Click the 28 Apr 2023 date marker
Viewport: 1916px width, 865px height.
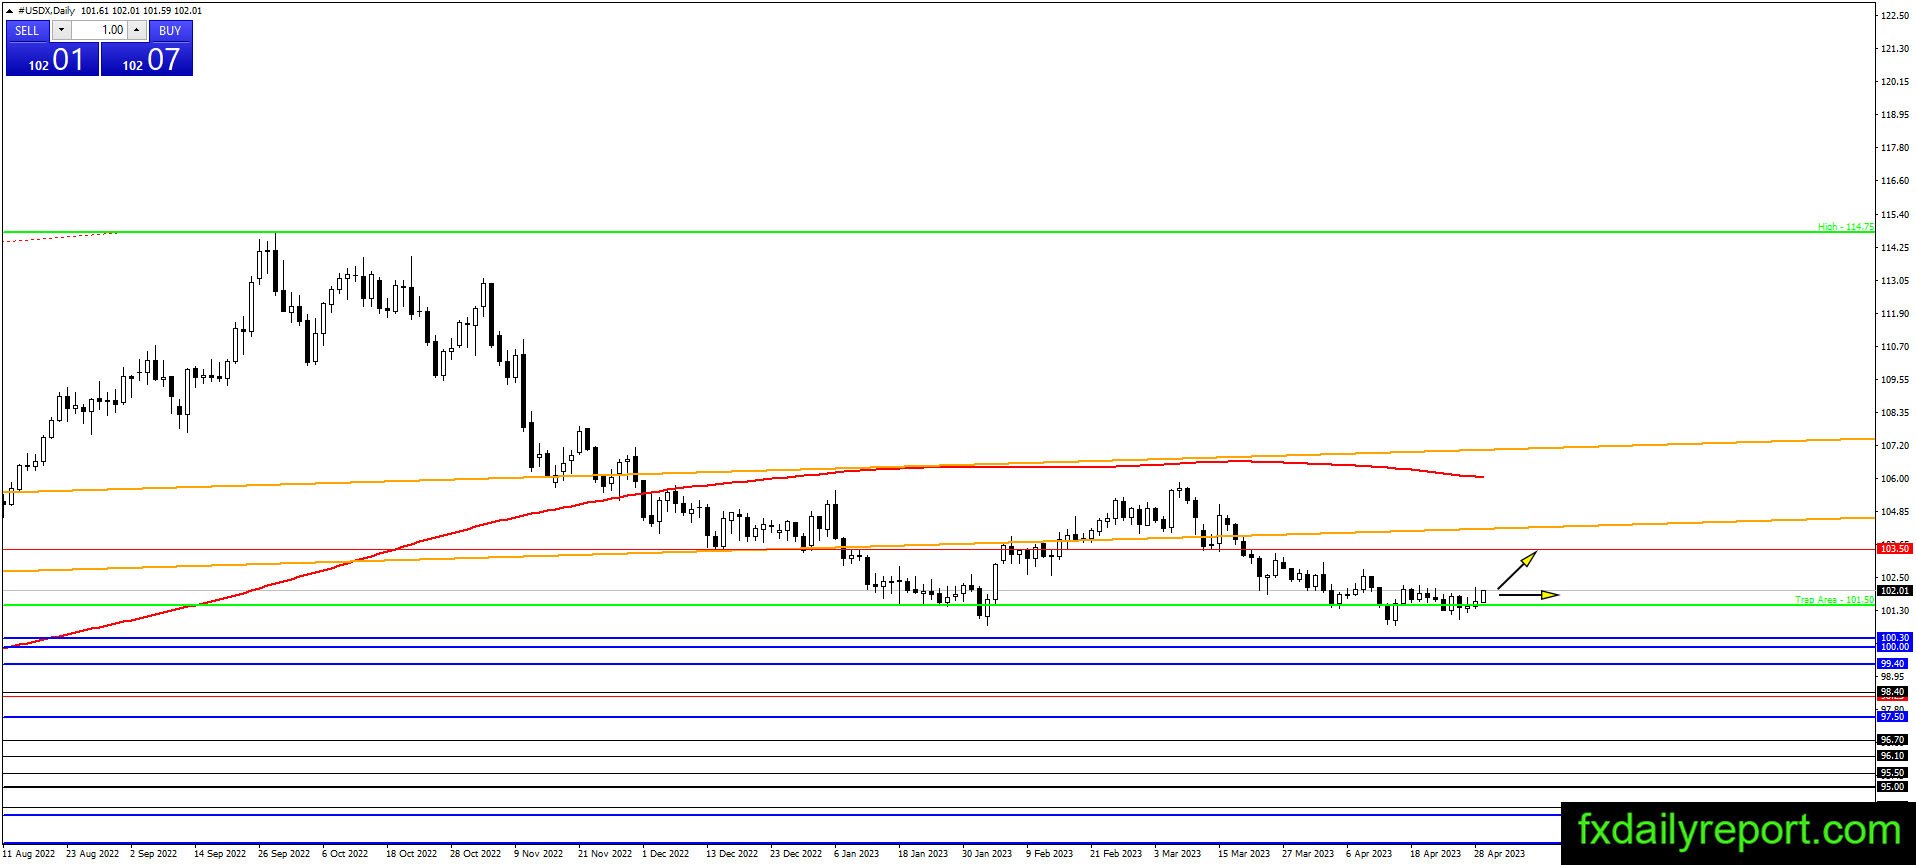click(x=1500, y=854)
